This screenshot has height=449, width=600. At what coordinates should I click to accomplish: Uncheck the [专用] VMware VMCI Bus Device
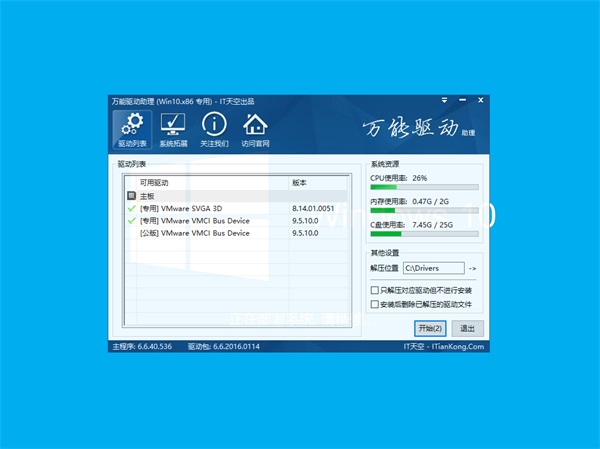pos(131,221)
